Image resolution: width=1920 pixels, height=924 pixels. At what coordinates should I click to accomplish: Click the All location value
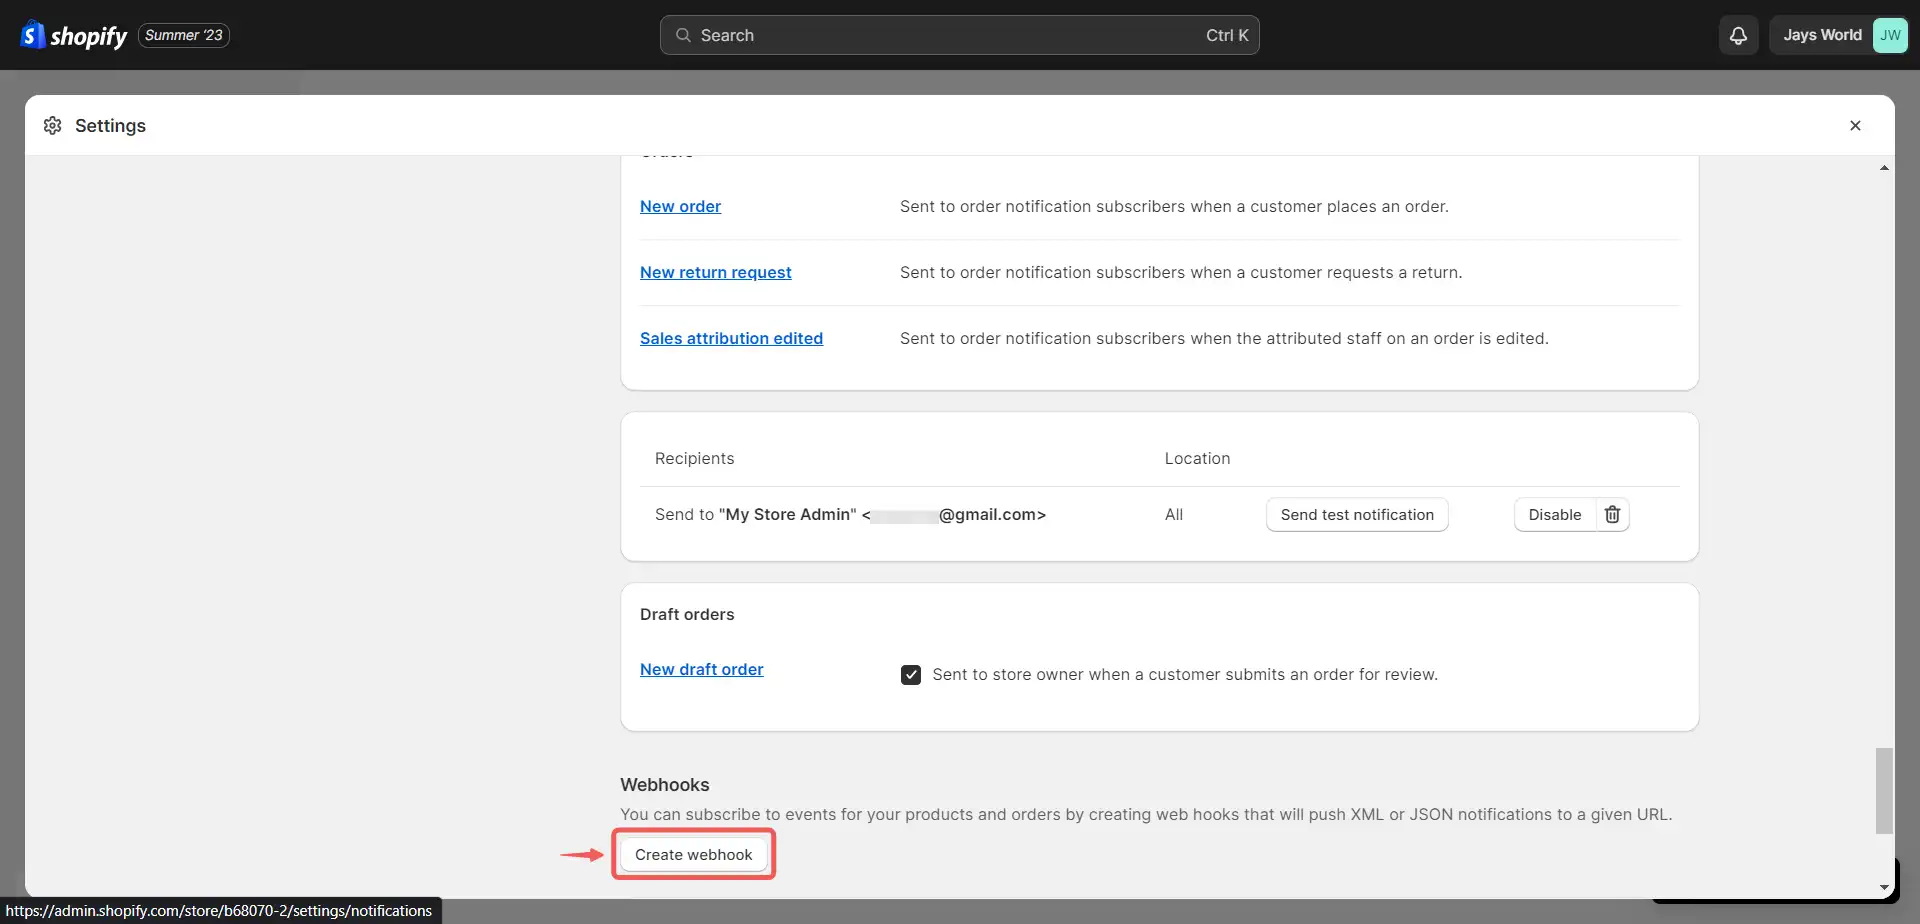(x=1174, y=514)
